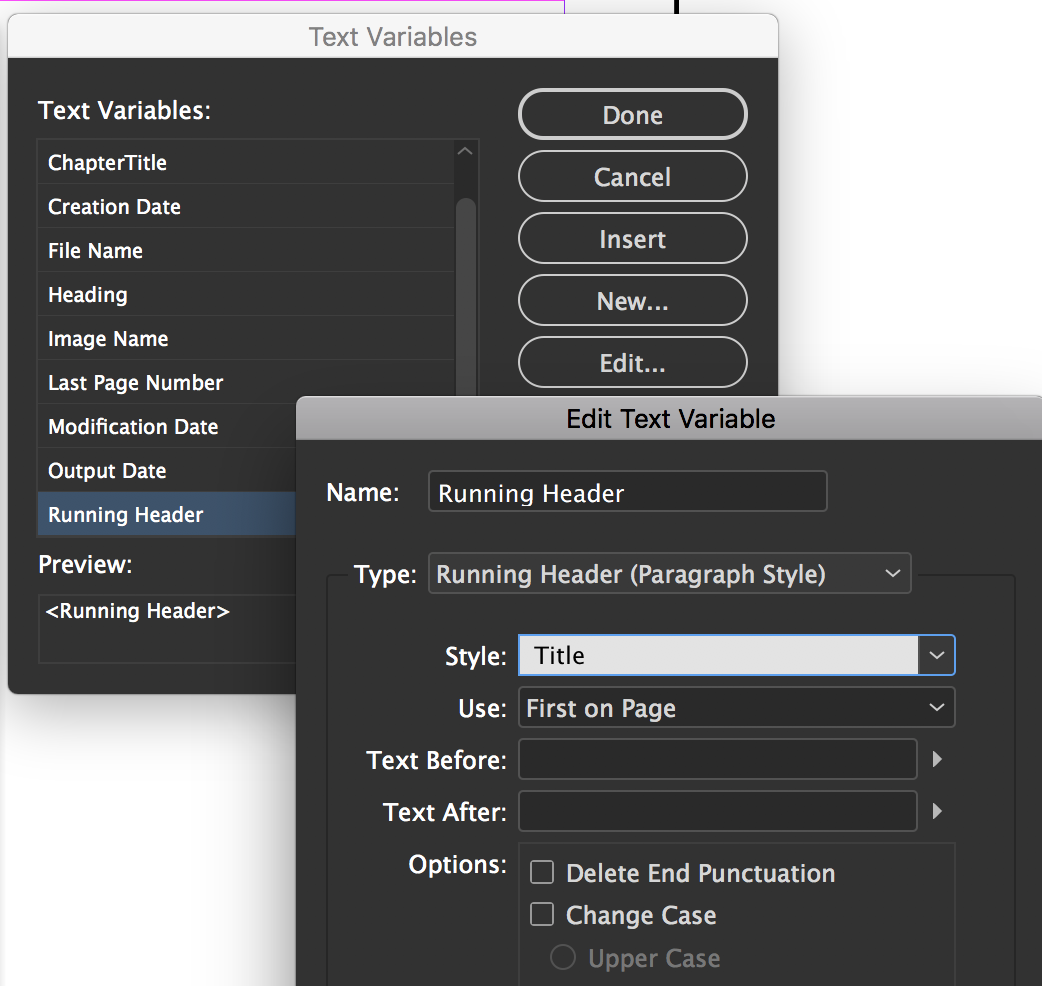Click the New... button
This screenshot has width=1042, height=986.
click(632, 301)
